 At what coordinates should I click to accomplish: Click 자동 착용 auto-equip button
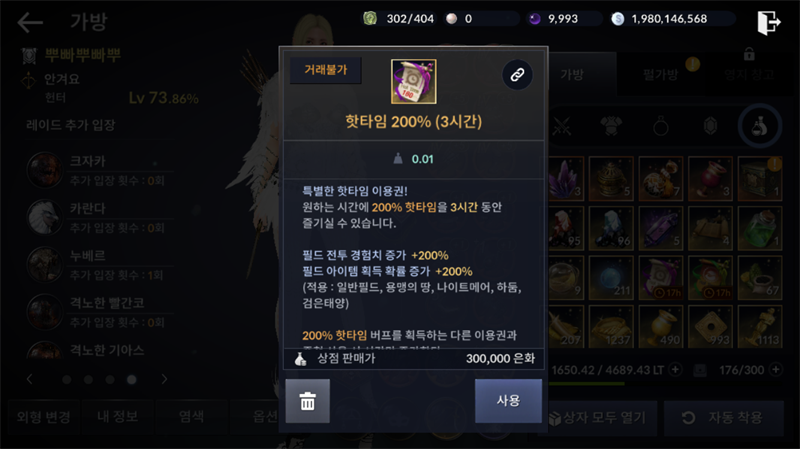click(723, 418)
